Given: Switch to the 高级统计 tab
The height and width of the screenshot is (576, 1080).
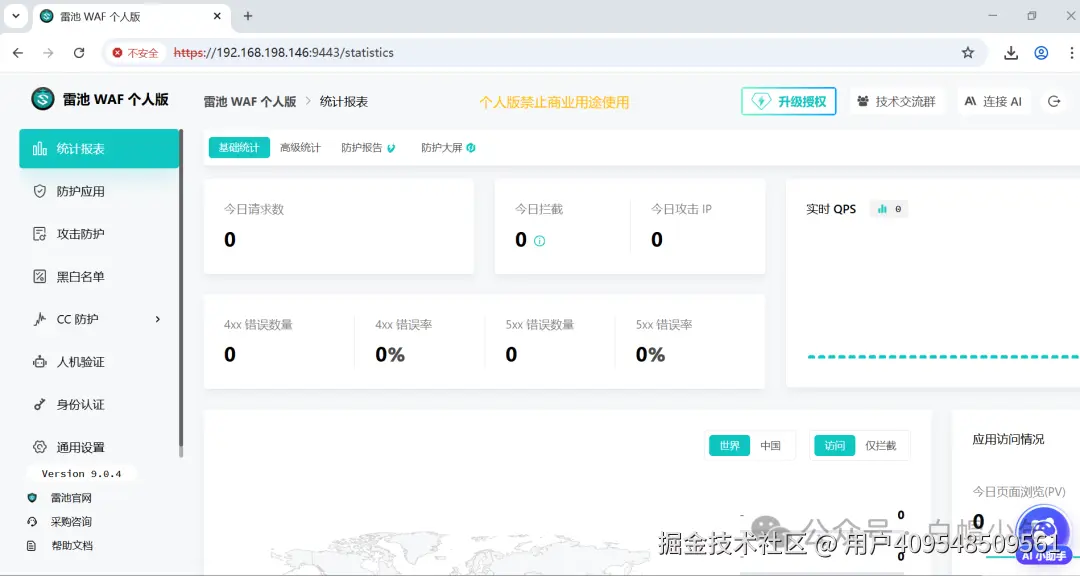Looking at the screenshot, I should point(300,146).
